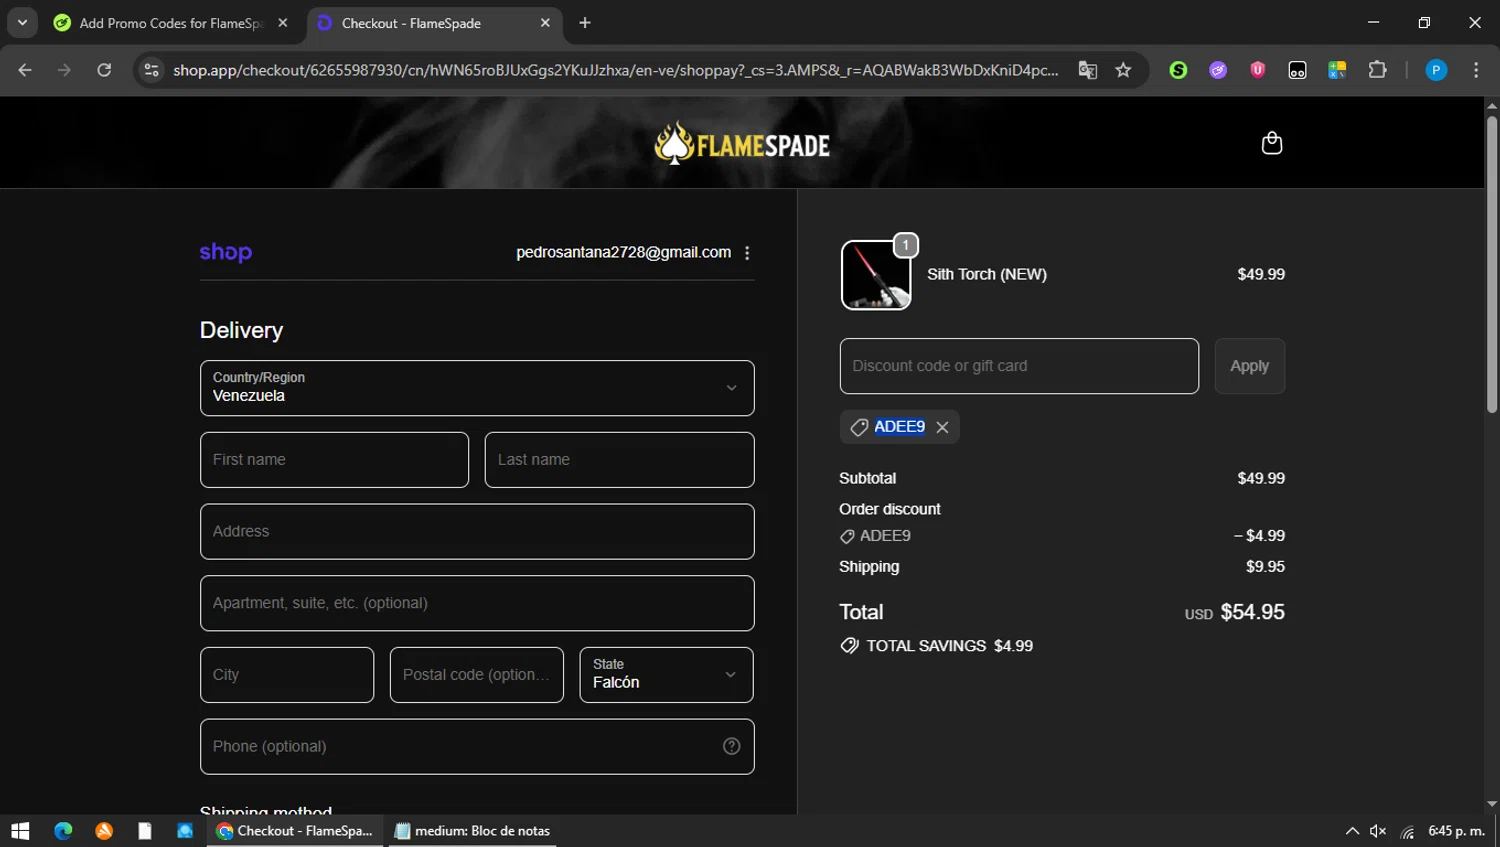Click the Subtotal $49.99 value
The image size is (1500, 847).
pyautogui.click(x=1261, y=479)
